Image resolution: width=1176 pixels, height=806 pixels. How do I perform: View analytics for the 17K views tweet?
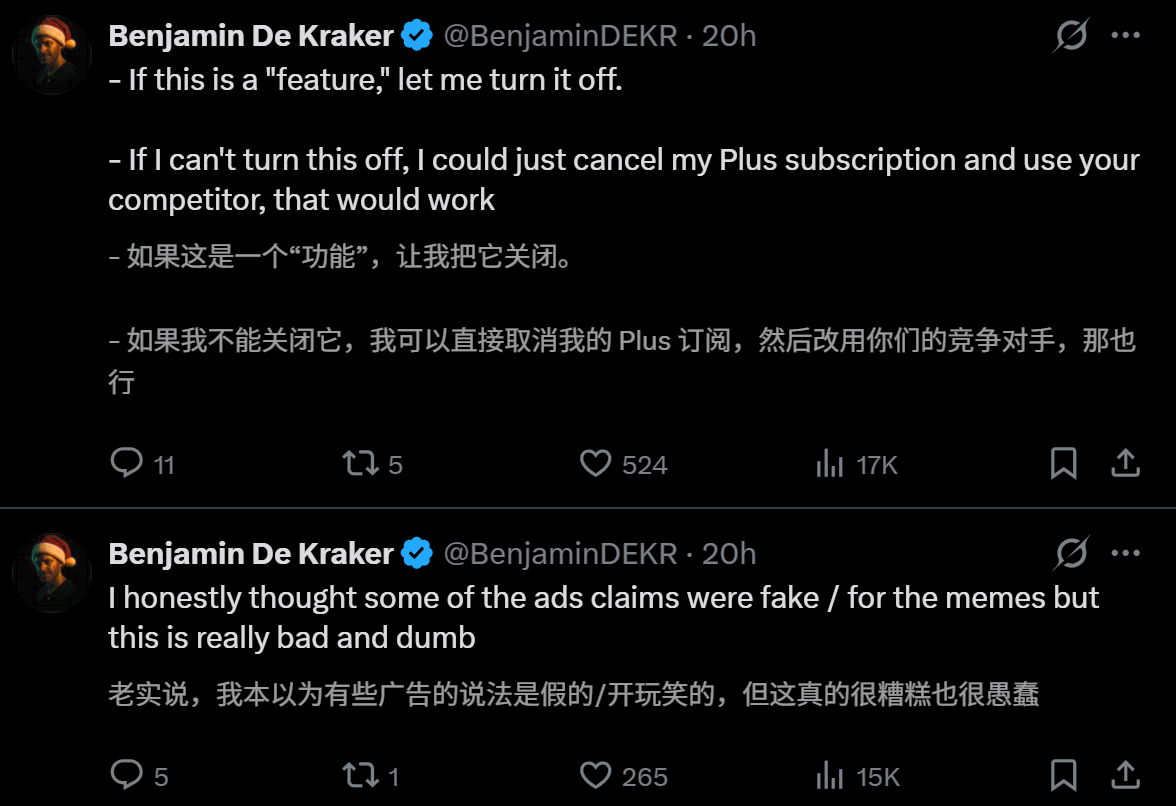coord(830,464)
